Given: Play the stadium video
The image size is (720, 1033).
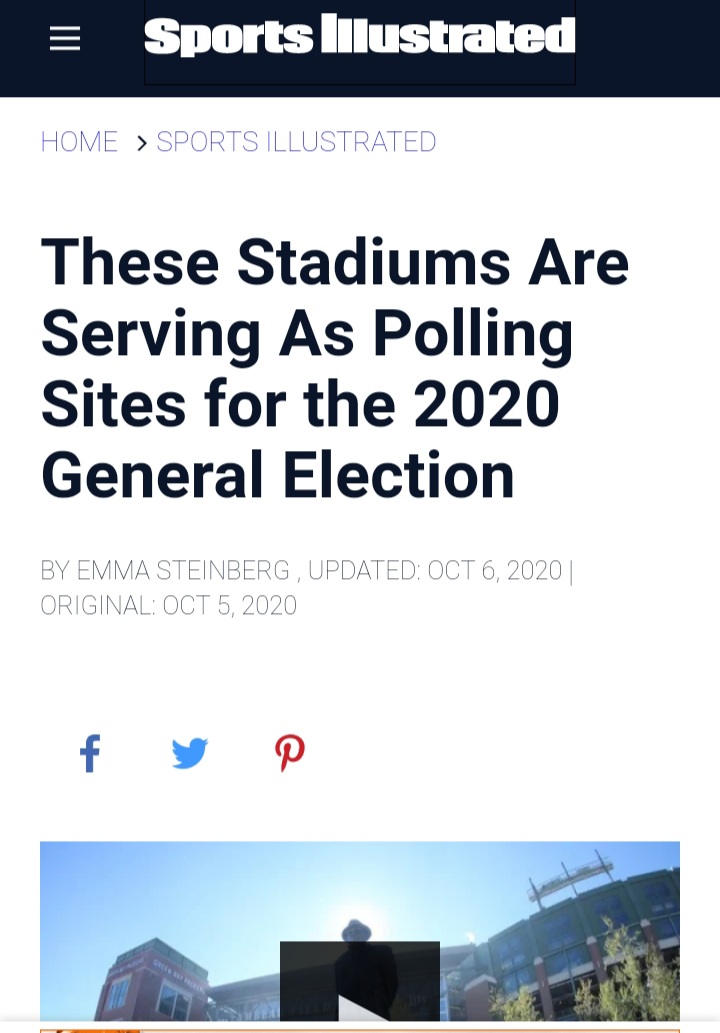Looking at the screenshot, I should pyautogui.click(x=360, y=982).
